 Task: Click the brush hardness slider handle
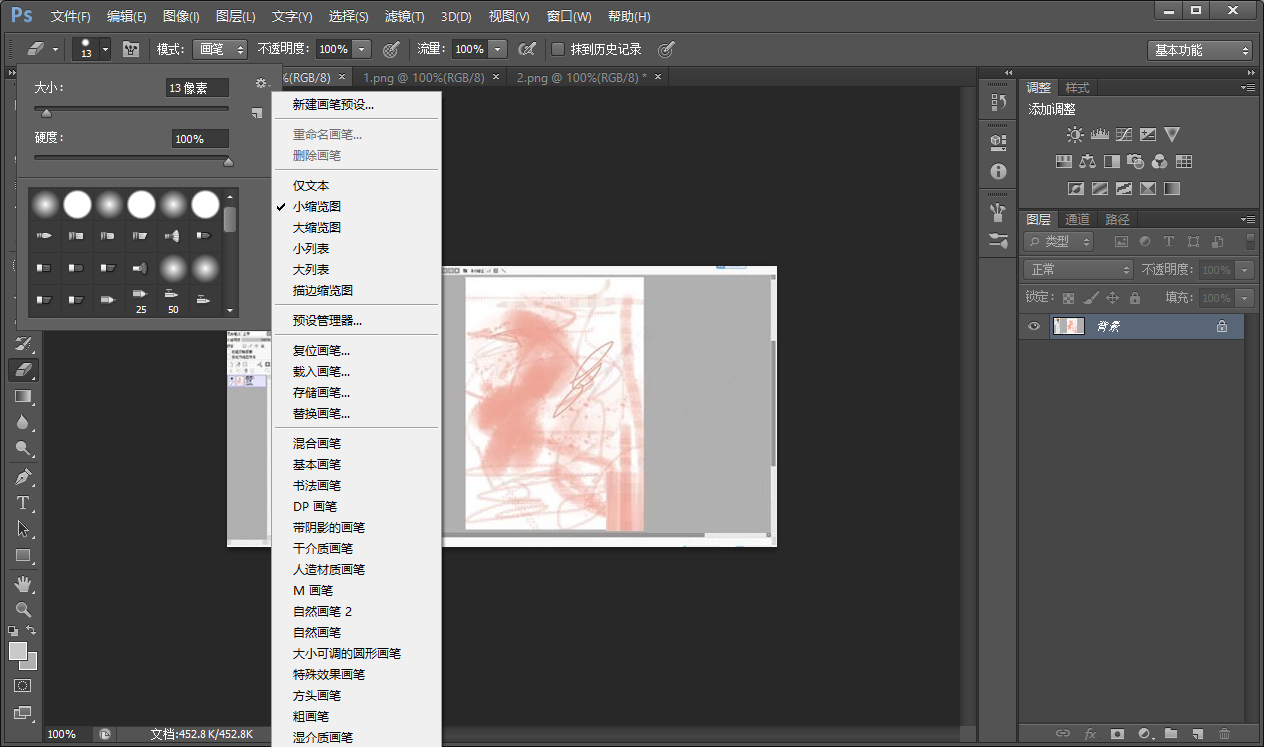click(228, 161)
